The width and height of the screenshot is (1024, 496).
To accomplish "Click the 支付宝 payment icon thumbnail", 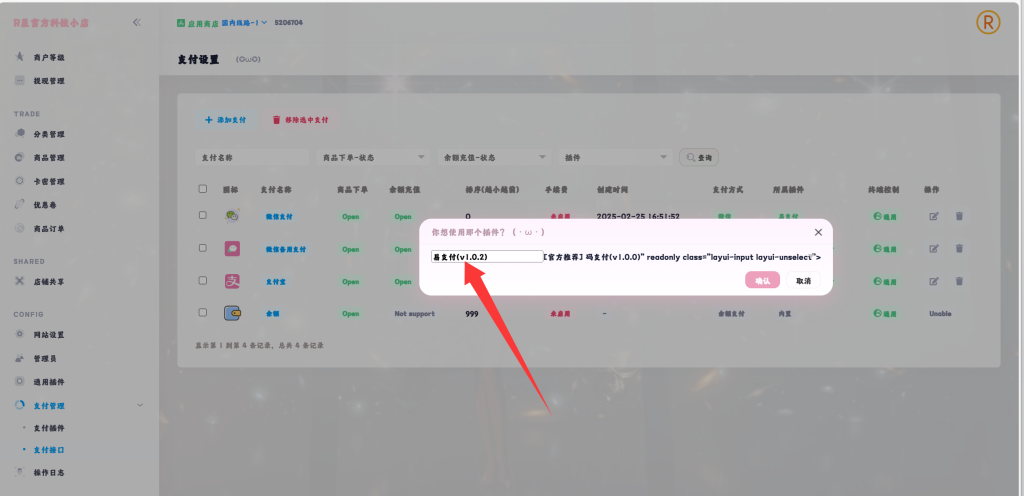I will tap(231, 281).
